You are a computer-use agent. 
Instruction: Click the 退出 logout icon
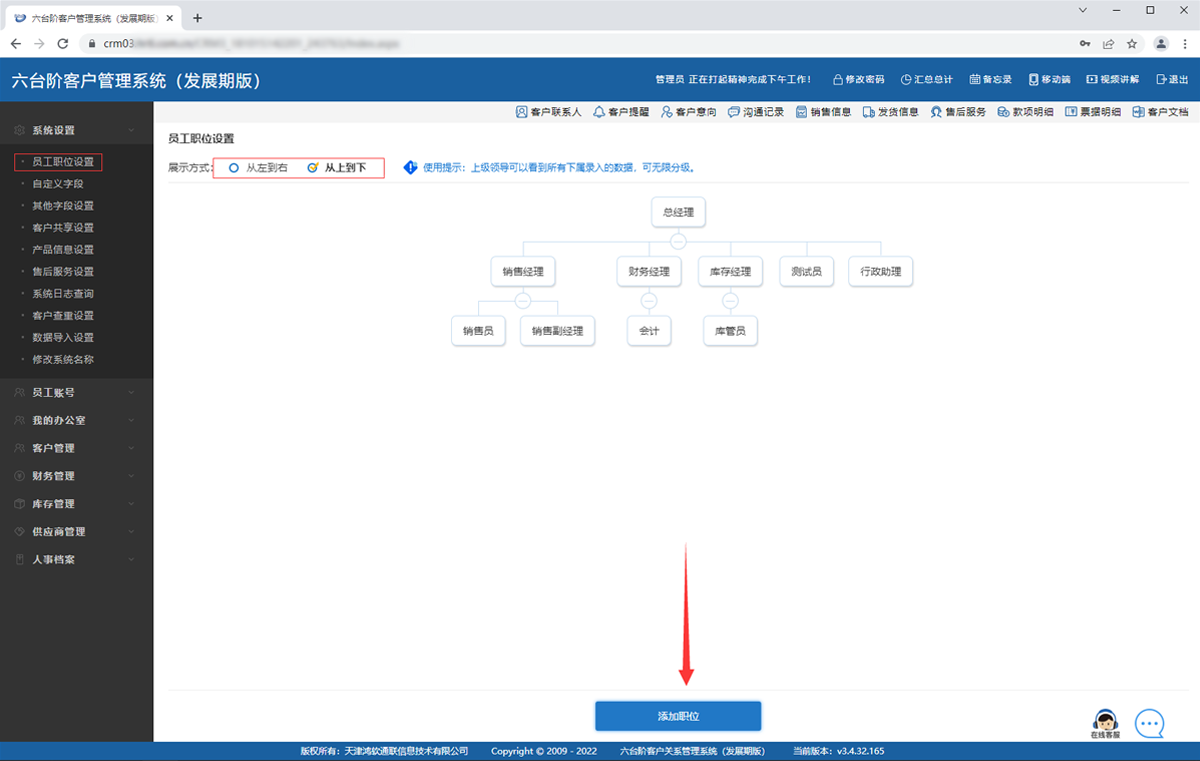click(x=1161, y=80)
